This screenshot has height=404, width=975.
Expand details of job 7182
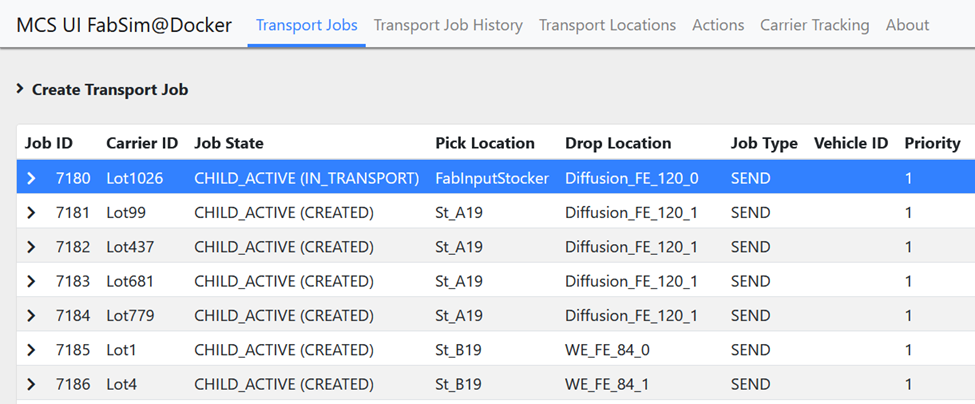(31, 247)
